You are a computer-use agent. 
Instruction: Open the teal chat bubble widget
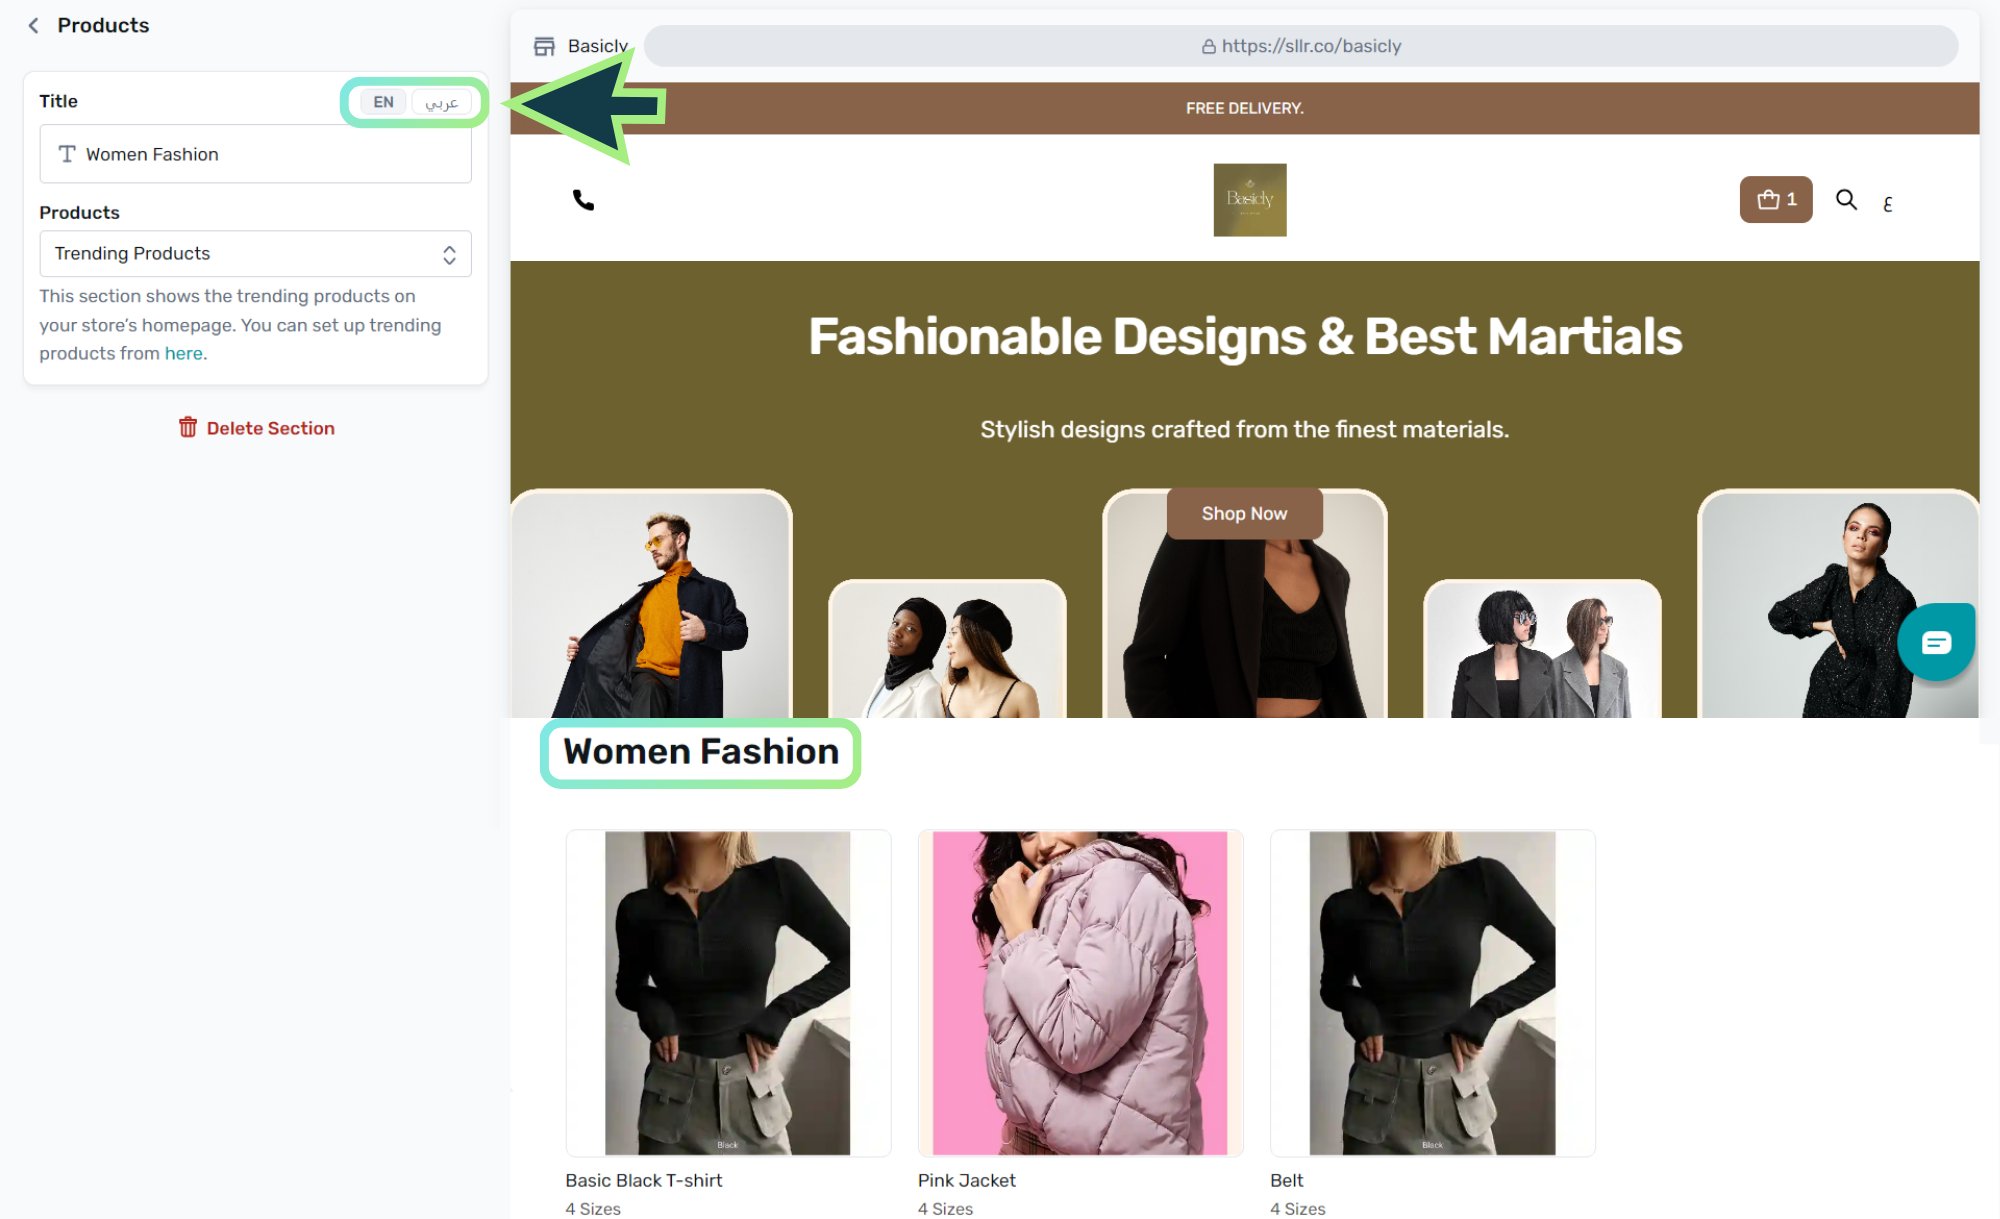1935,642
